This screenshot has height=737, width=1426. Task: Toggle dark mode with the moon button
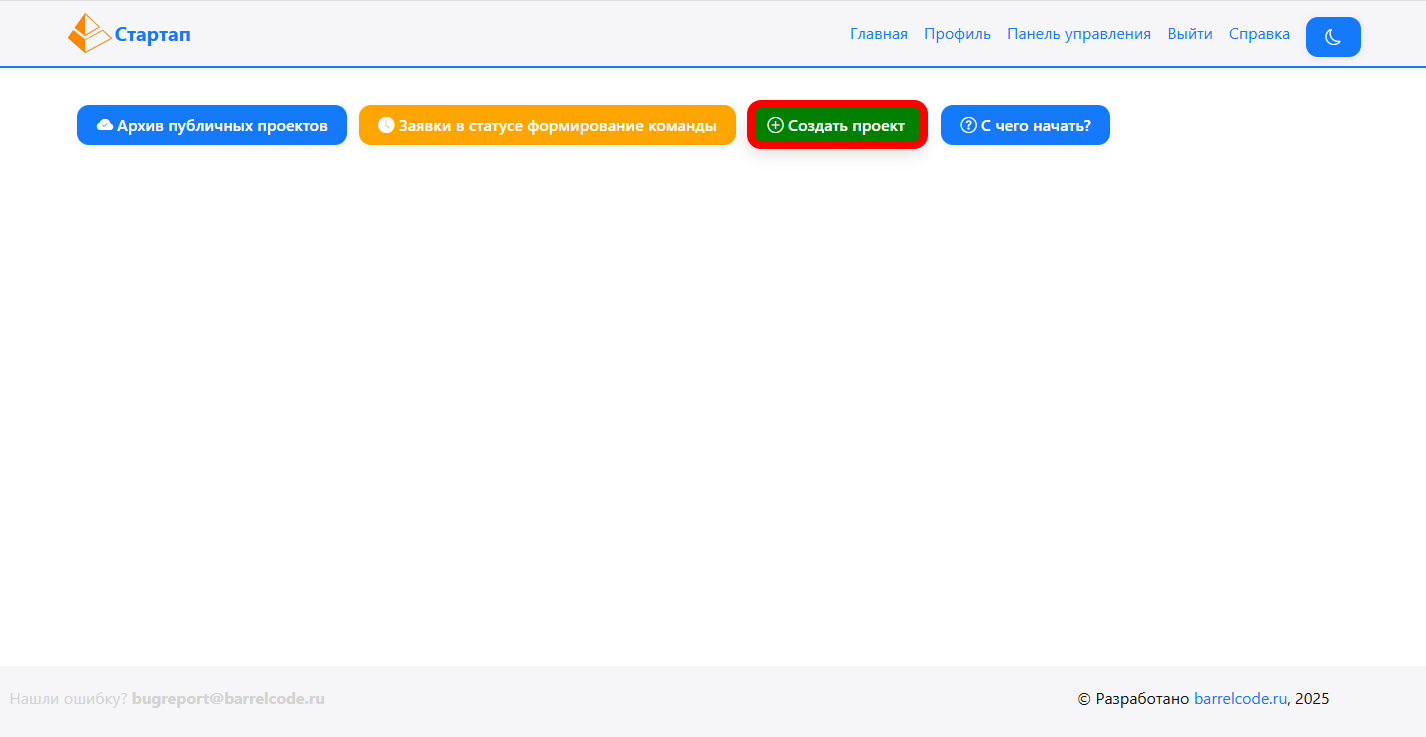1333,37
